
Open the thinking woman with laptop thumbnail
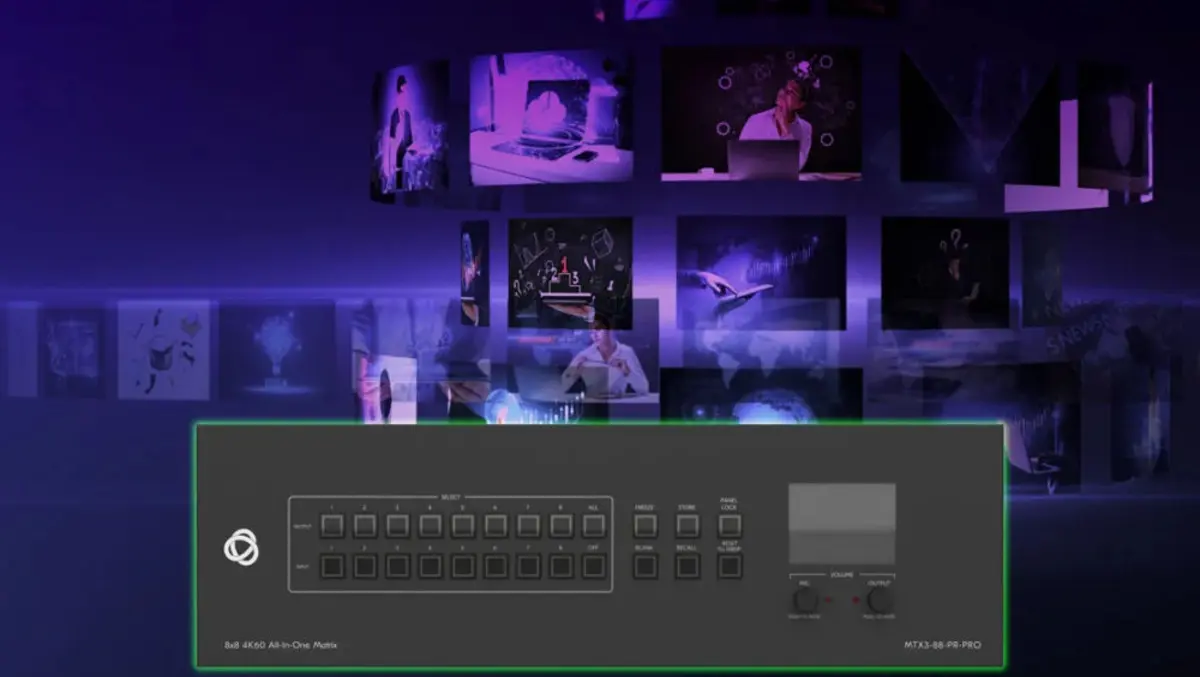[761, 114]
